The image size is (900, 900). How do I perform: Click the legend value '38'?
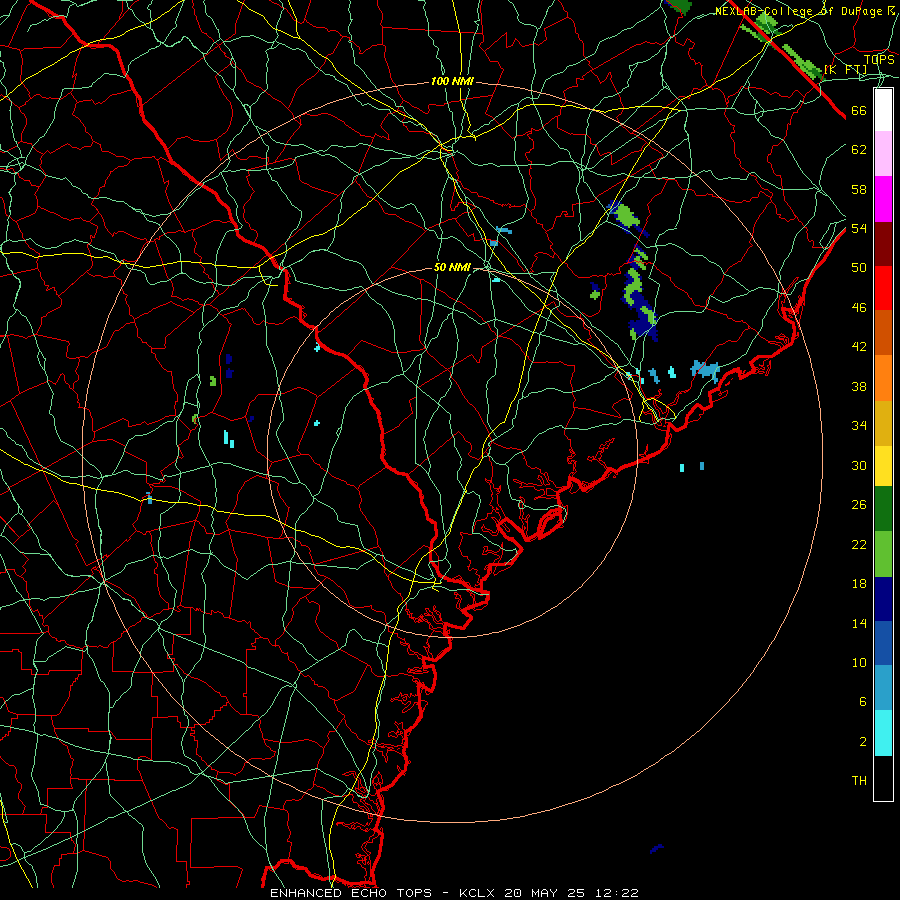point(859,386)
